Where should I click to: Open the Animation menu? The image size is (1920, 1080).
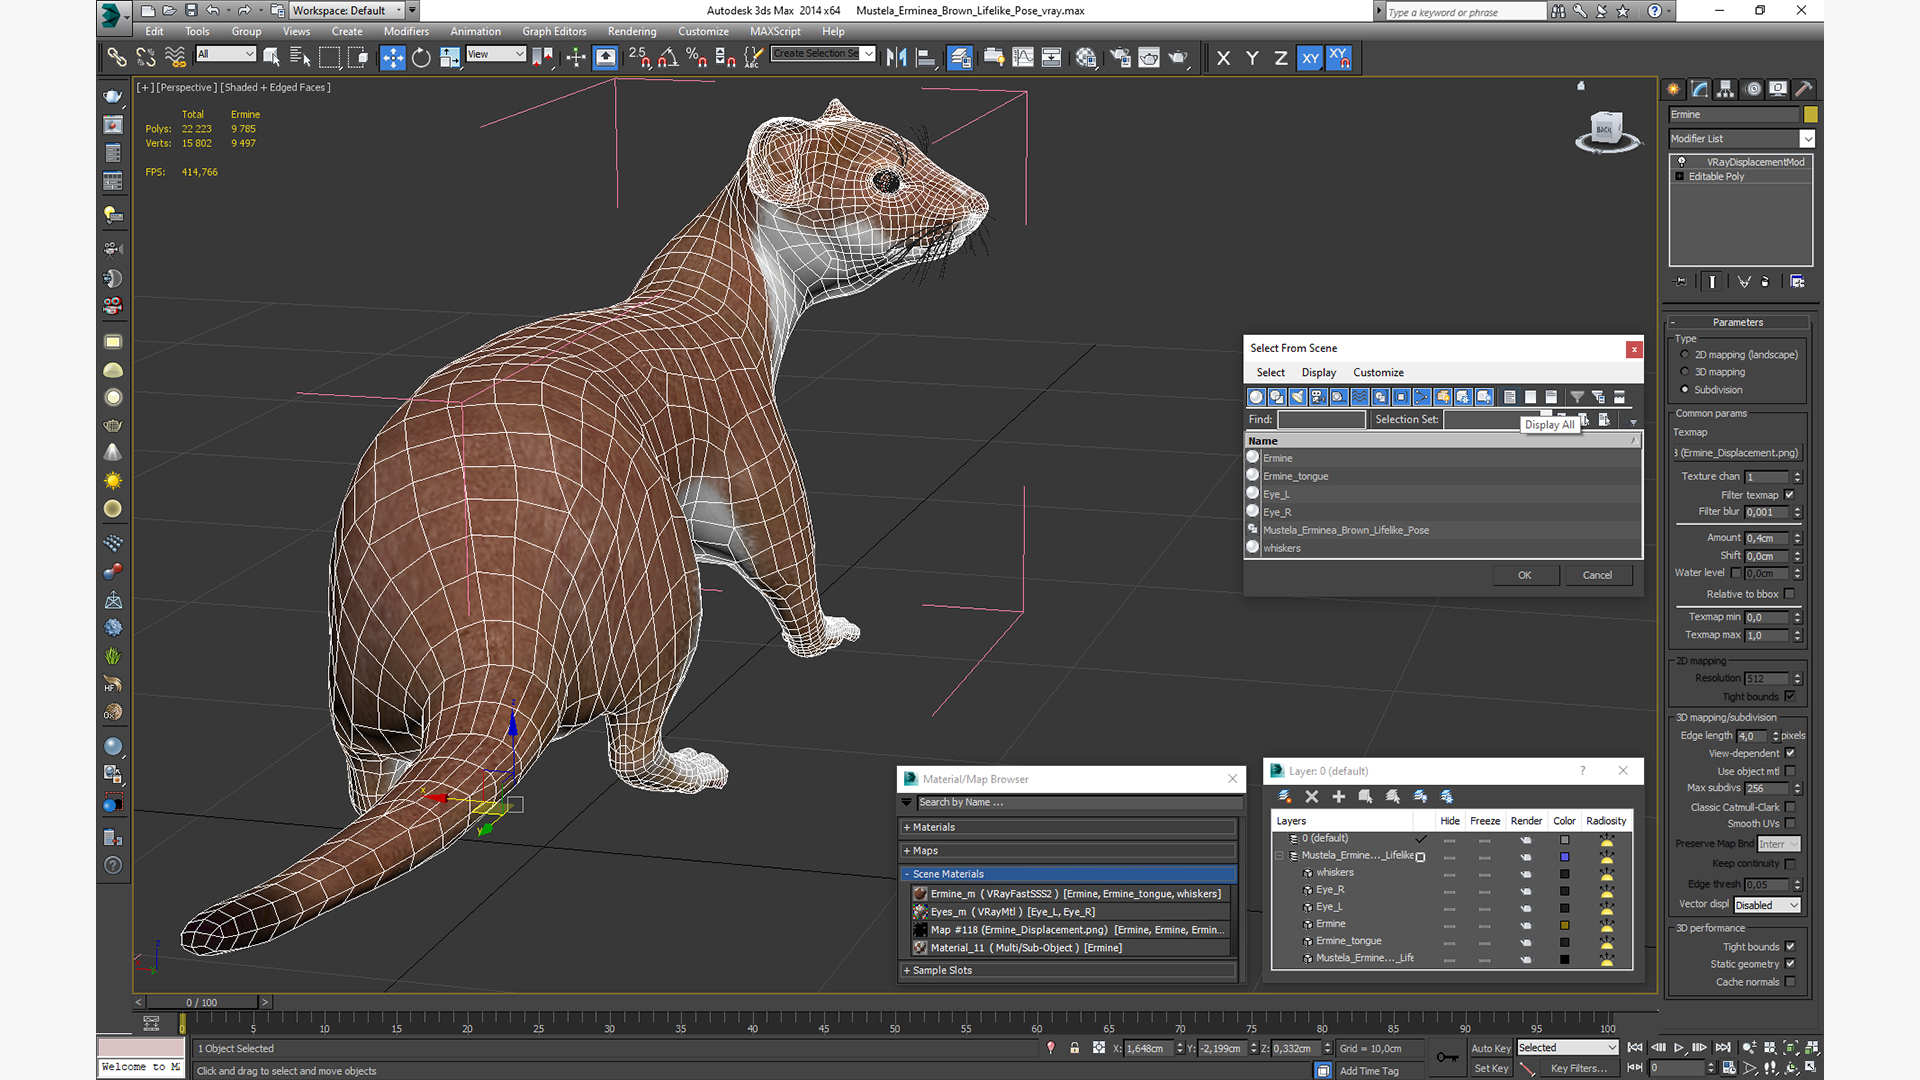tap(475, 32)
